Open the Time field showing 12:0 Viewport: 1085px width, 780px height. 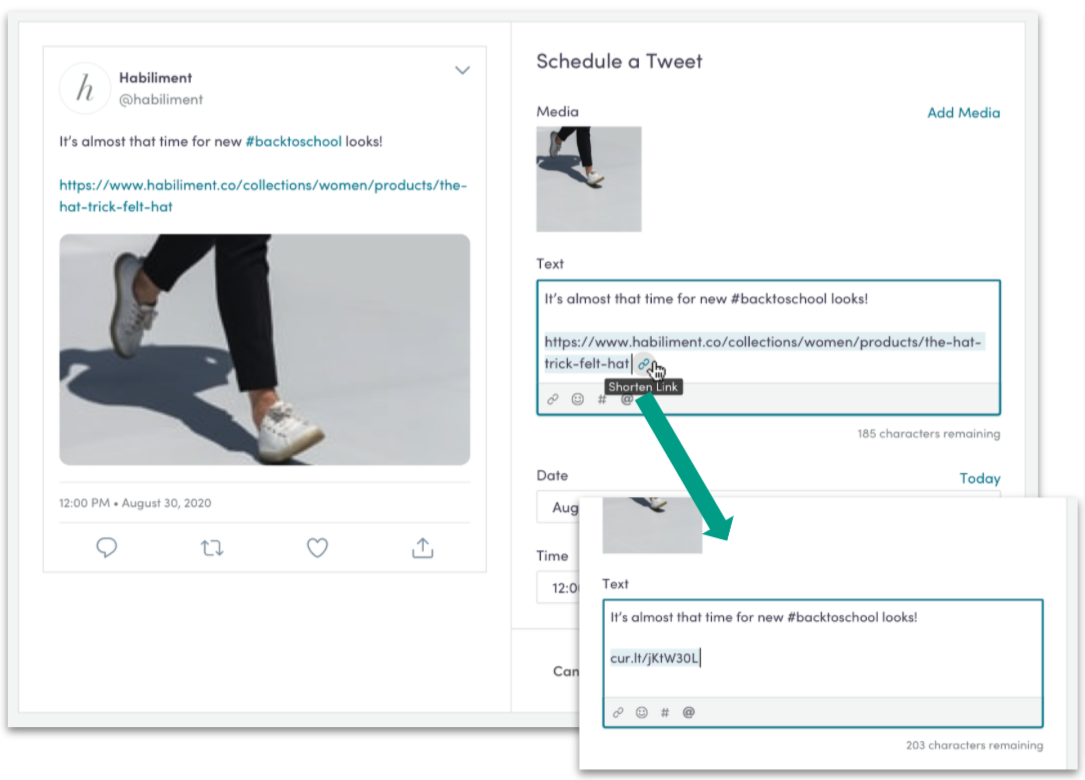coord(558,588)
